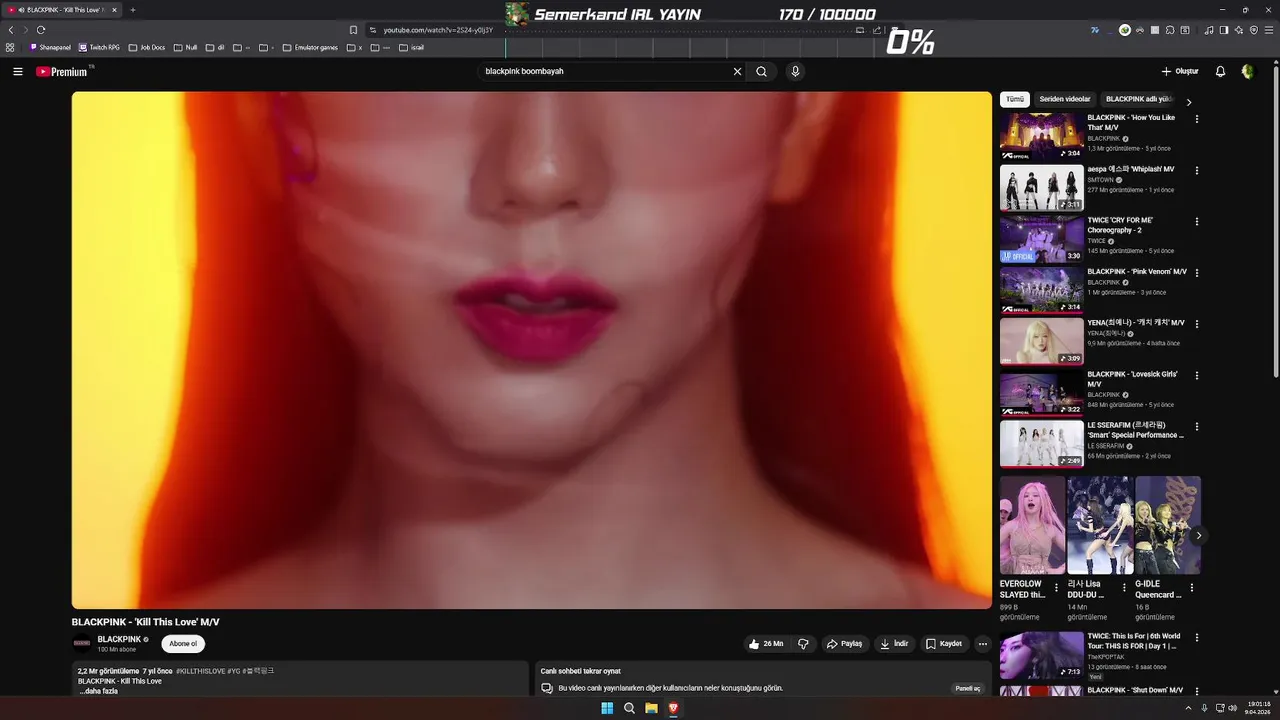Open a new browser tab with the plus
Screen dimensions: 1280x720
133,10
